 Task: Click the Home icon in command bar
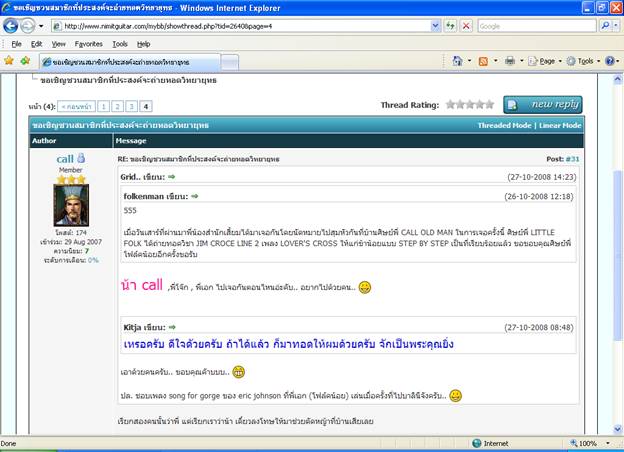click(458, 61)
